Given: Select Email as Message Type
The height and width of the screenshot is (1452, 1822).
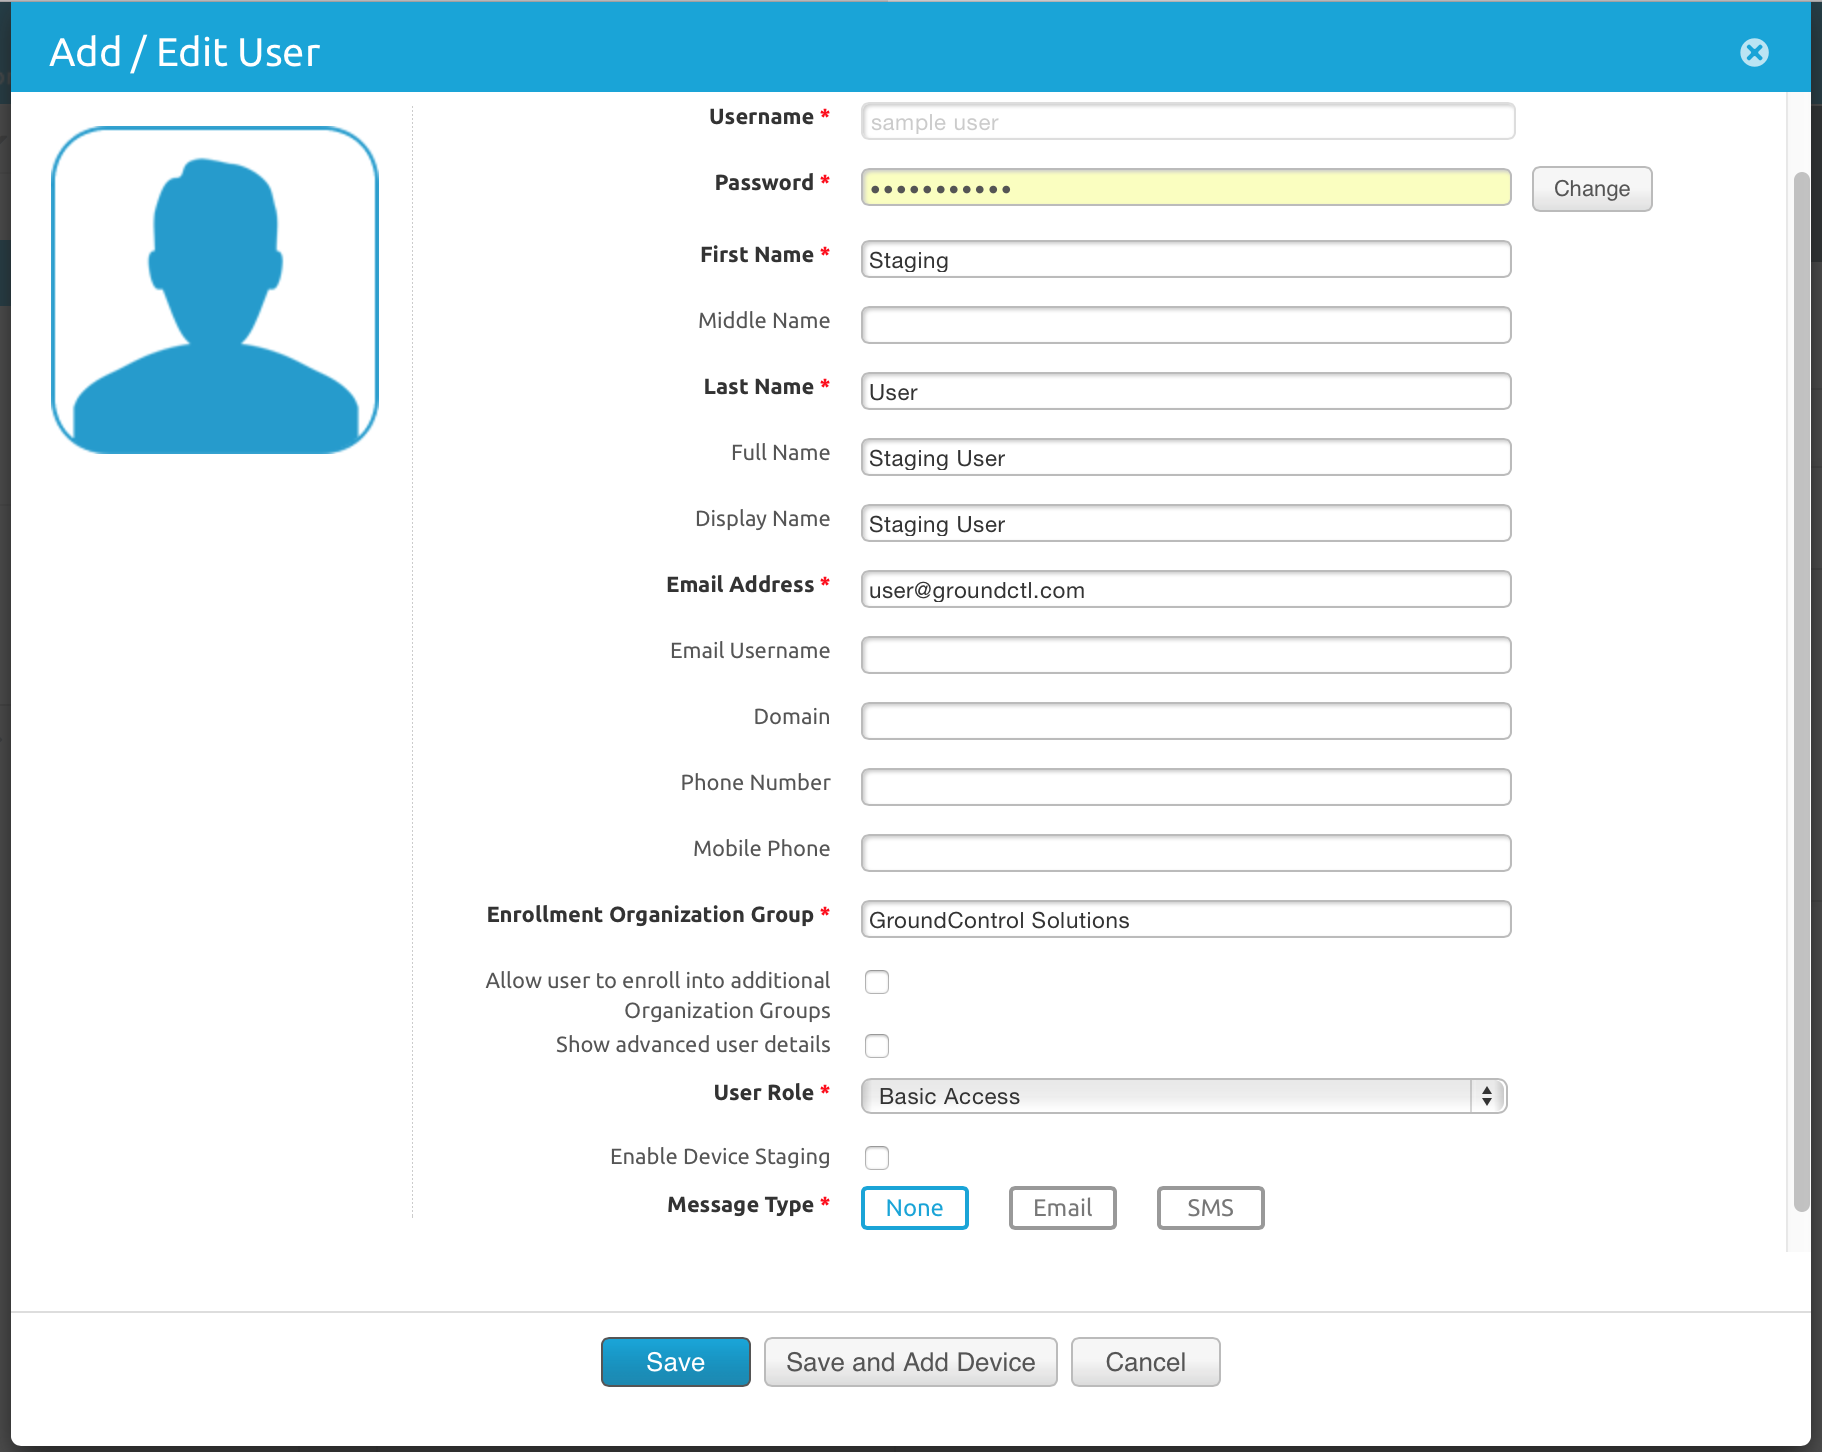Looking at the screenshot, I should [1062, 1207].
